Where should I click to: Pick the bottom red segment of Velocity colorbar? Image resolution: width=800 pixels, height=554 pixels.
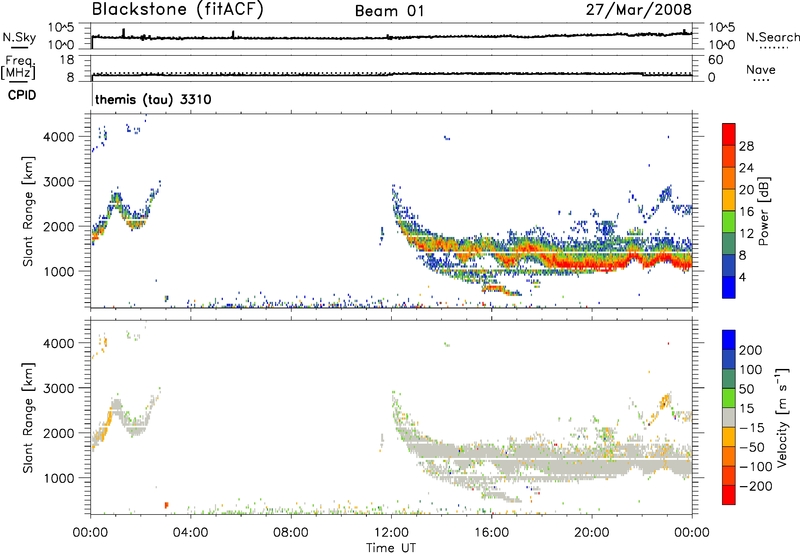pos(729,495)
